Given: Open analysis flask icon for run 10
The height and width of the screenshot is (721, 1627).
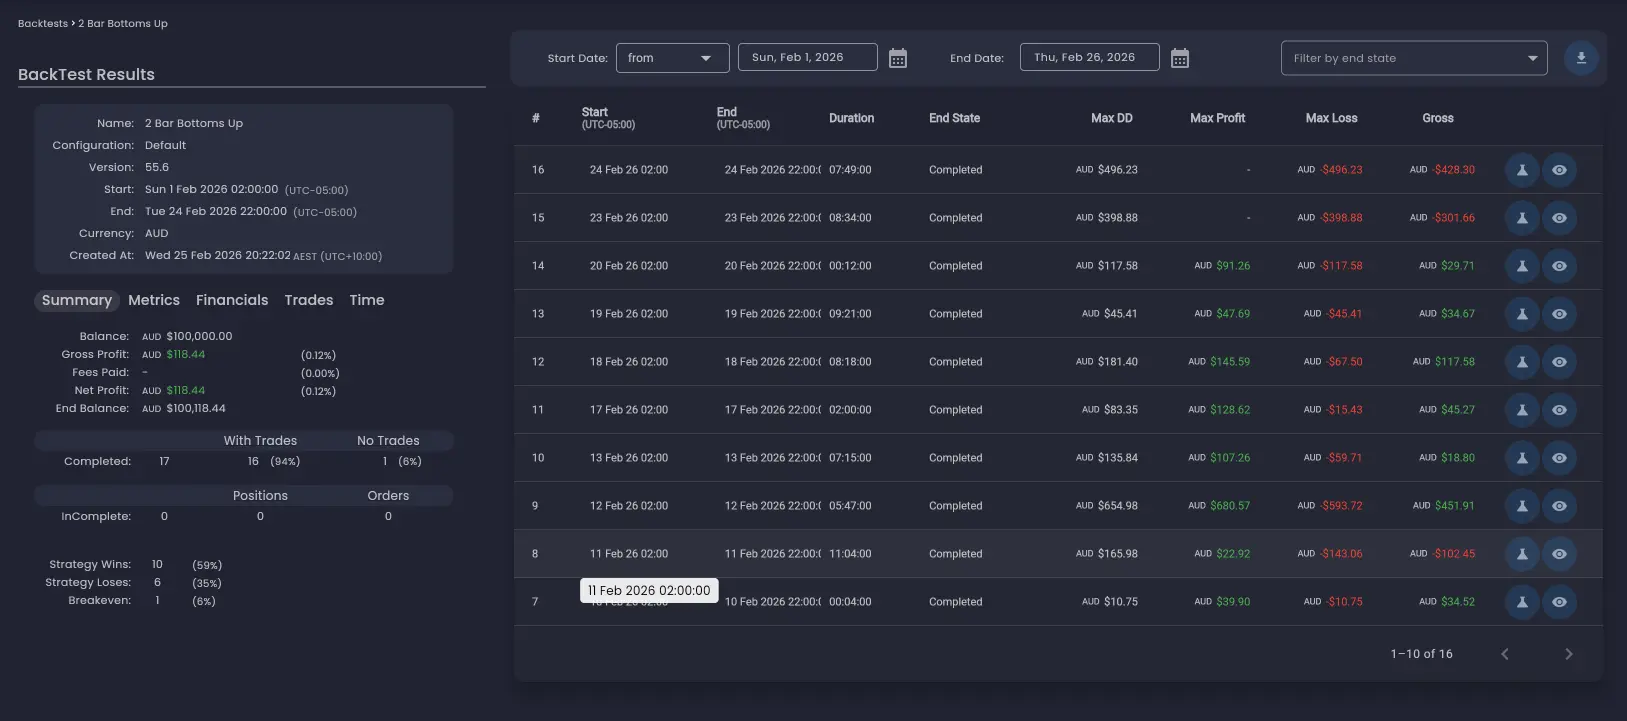Looking at the screenshot, I should pos(1522,458).
